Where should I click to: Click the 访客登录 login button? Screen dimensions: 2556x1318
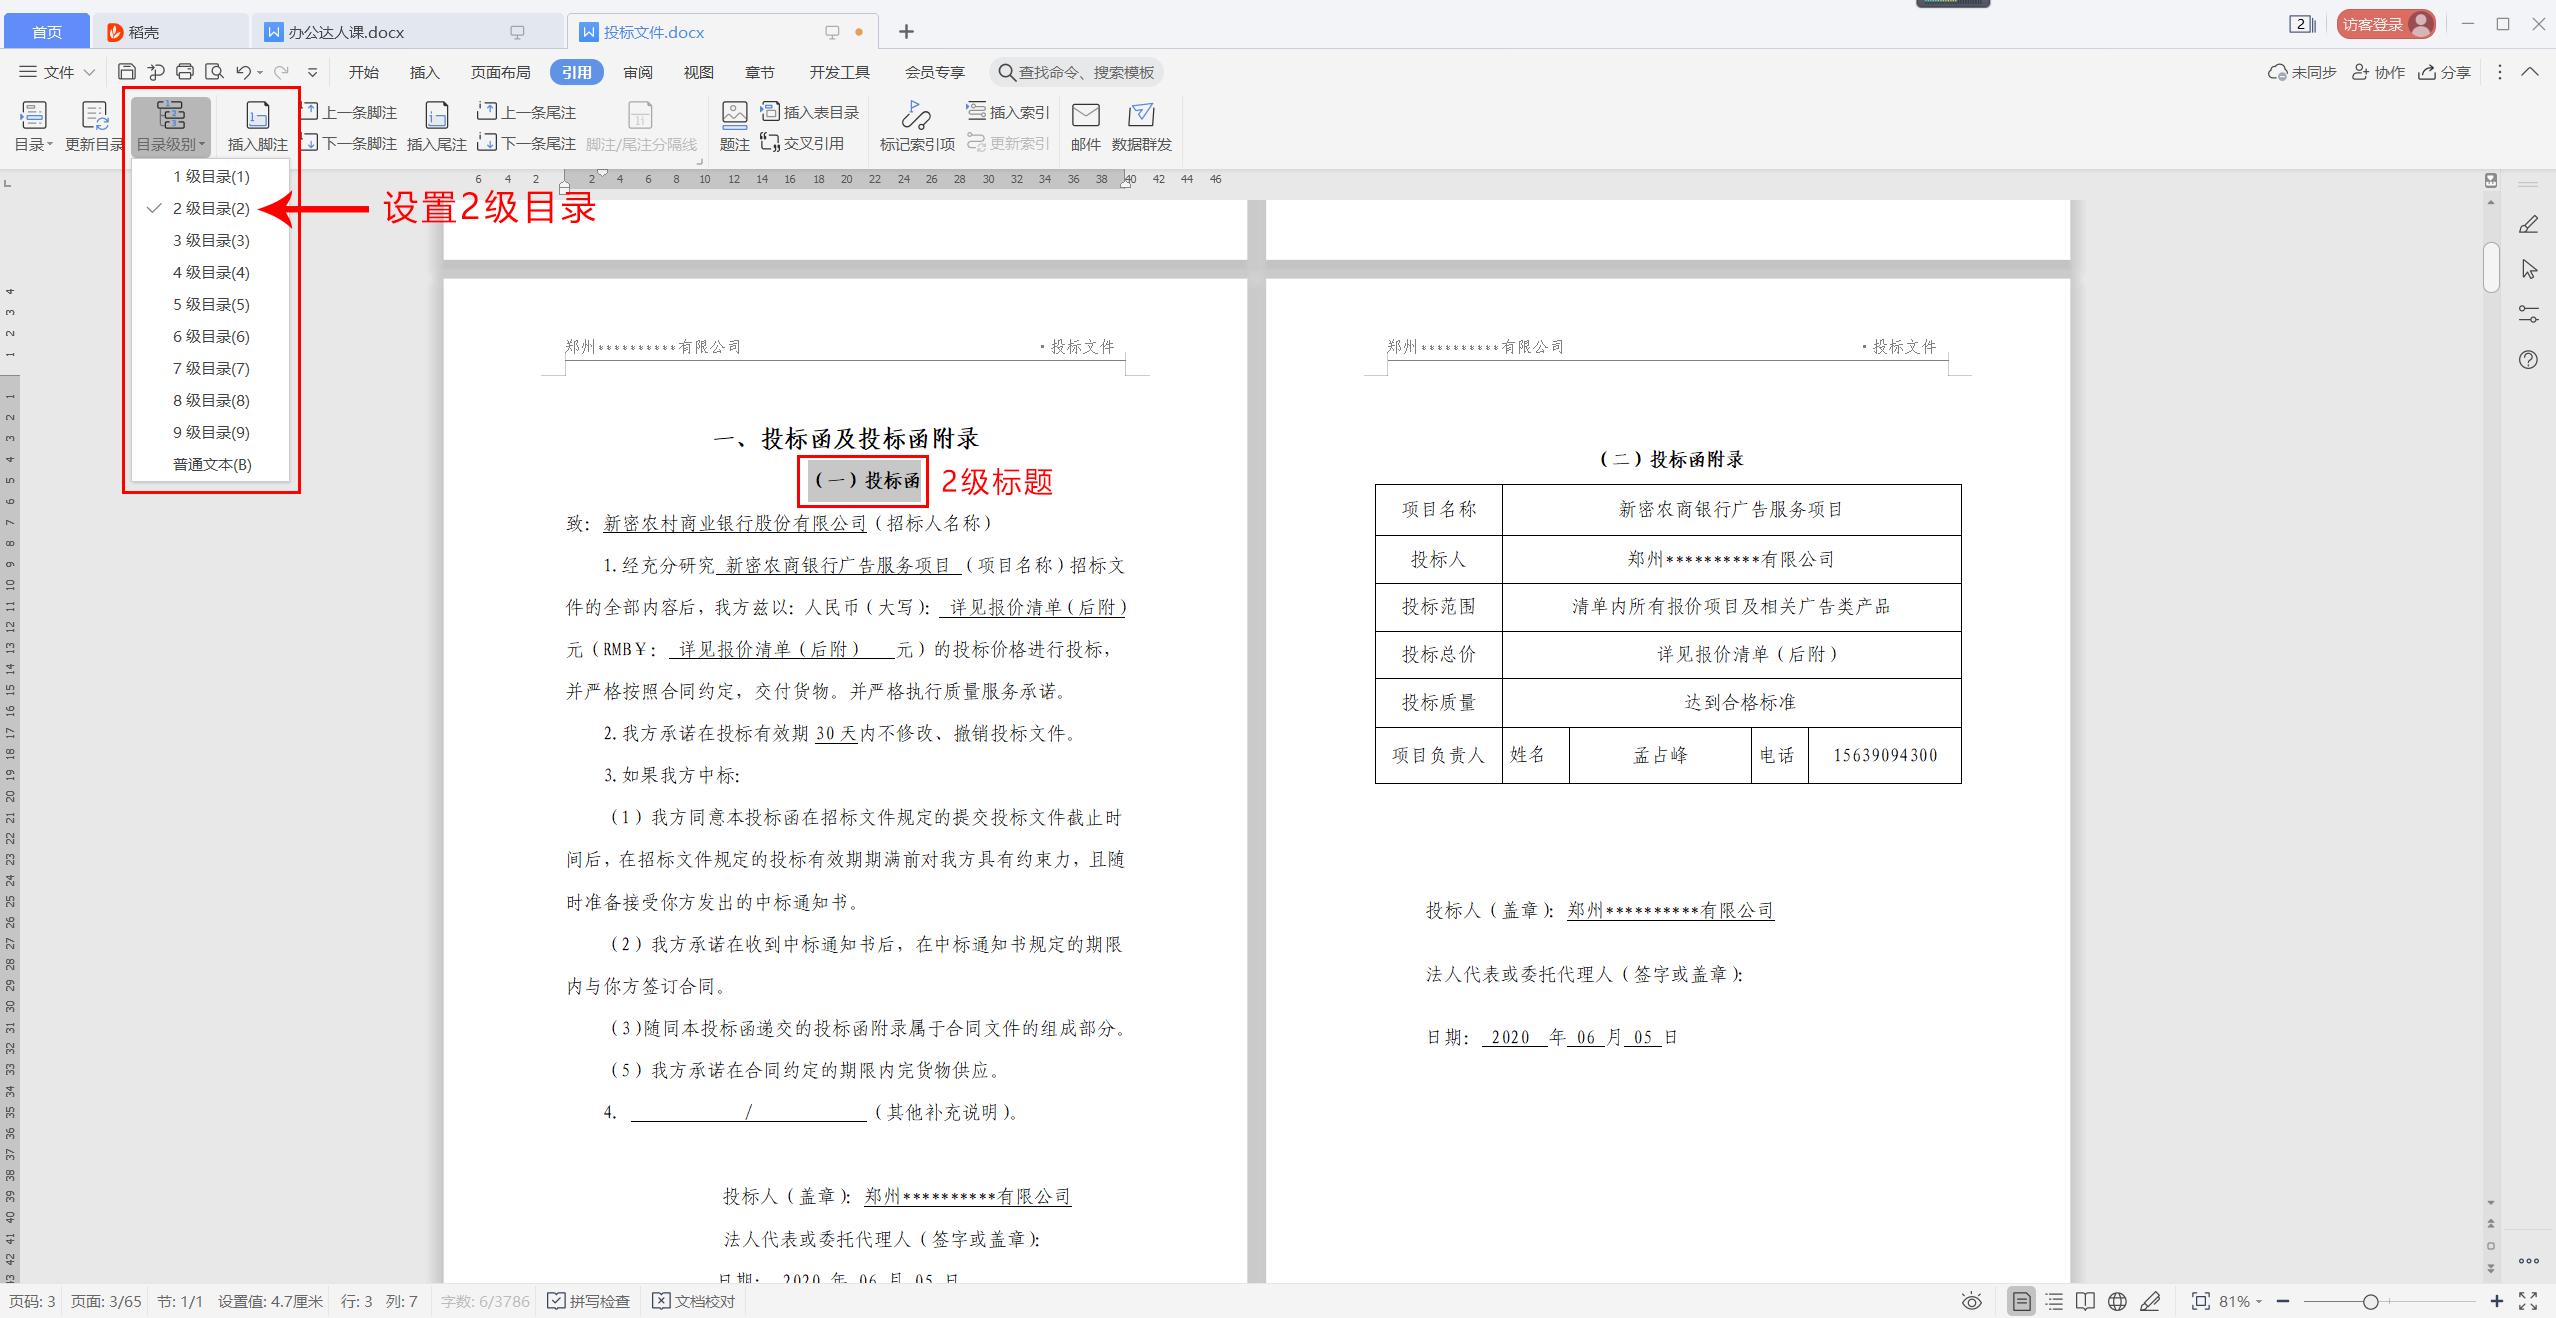(x=2385, y=24)
